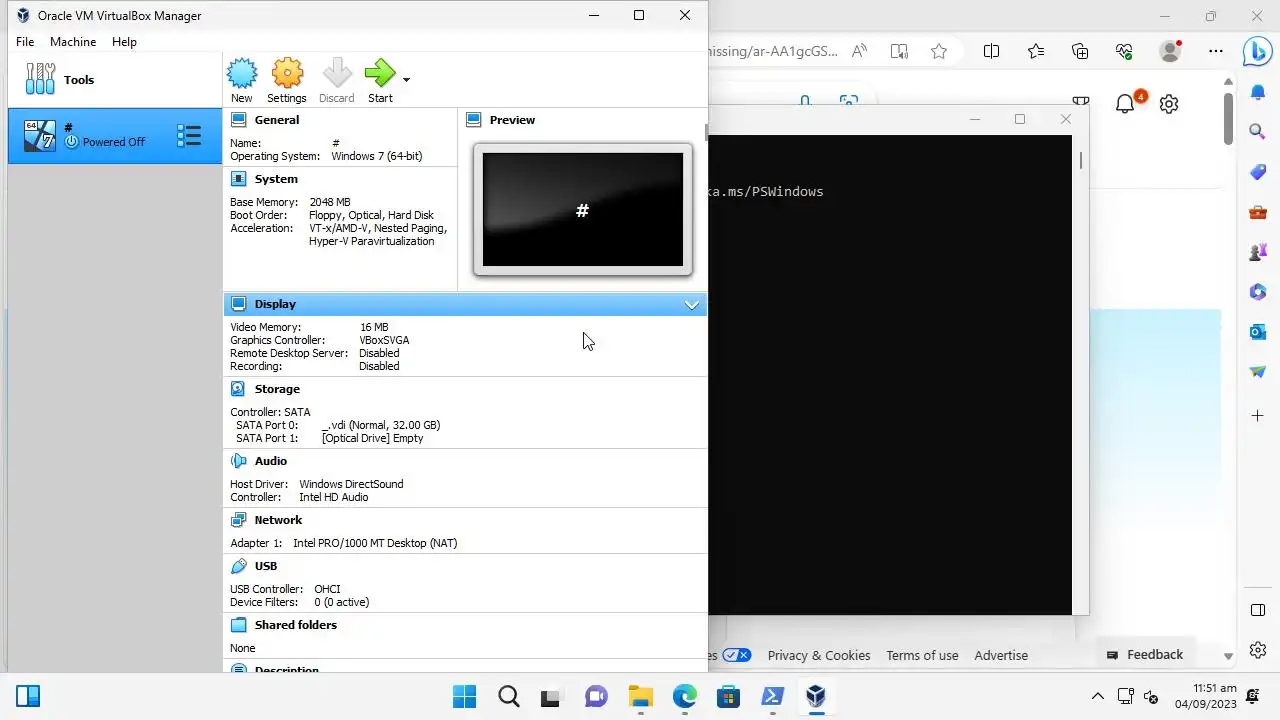Open the Advertise link
This screenshot has height=720, width=1280.
[x=1001, y=656]
